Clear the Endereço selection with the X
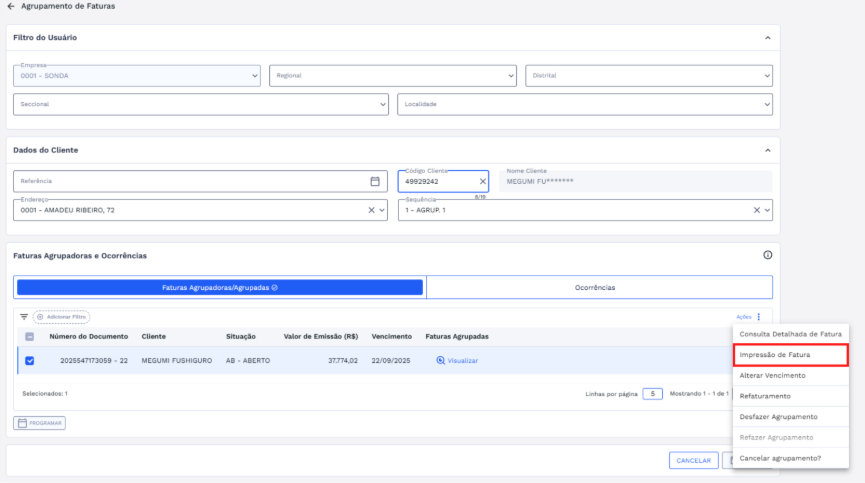Viewport: 865px width, 483px height. tap(371, 210)
